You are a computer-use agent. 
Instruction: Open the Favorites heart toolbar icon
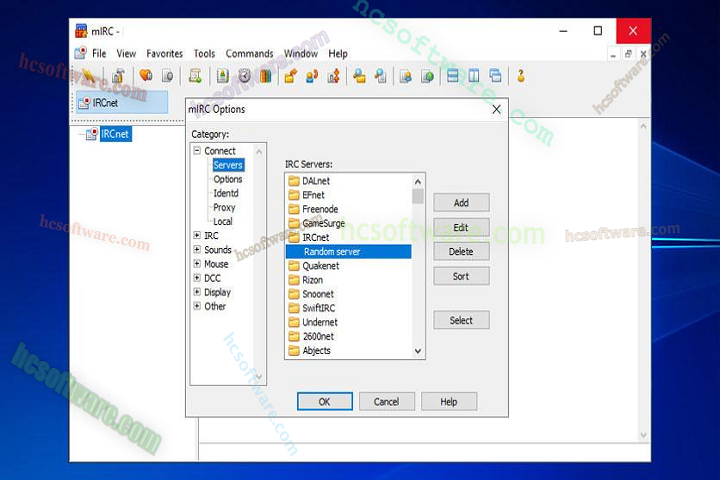pyautogui.click(x=146, y=76)
